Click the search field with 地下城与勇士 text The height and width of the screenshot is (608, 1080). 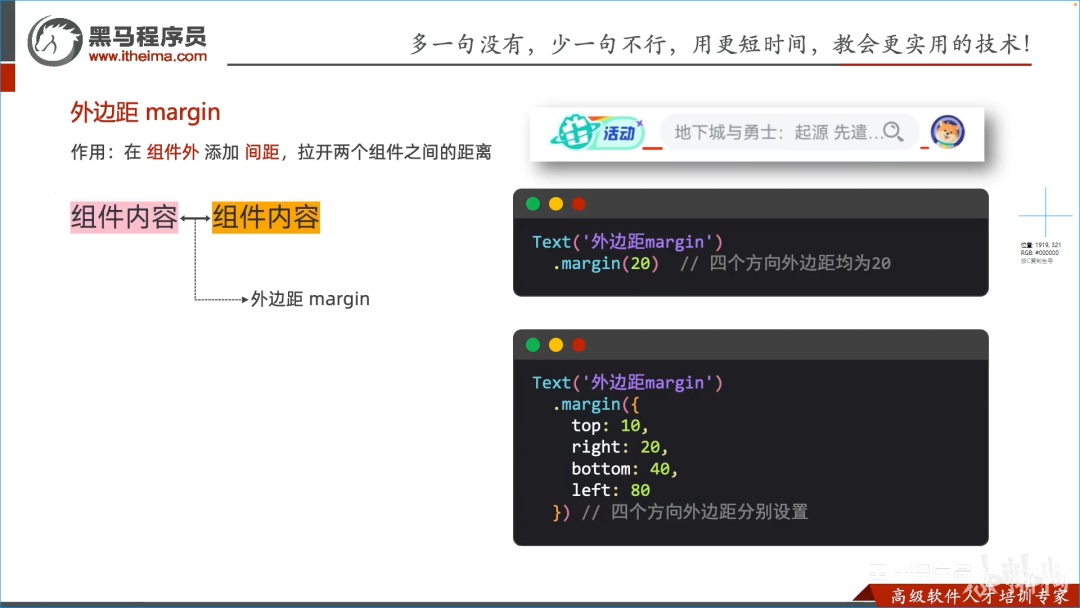(x=789, y=132)
